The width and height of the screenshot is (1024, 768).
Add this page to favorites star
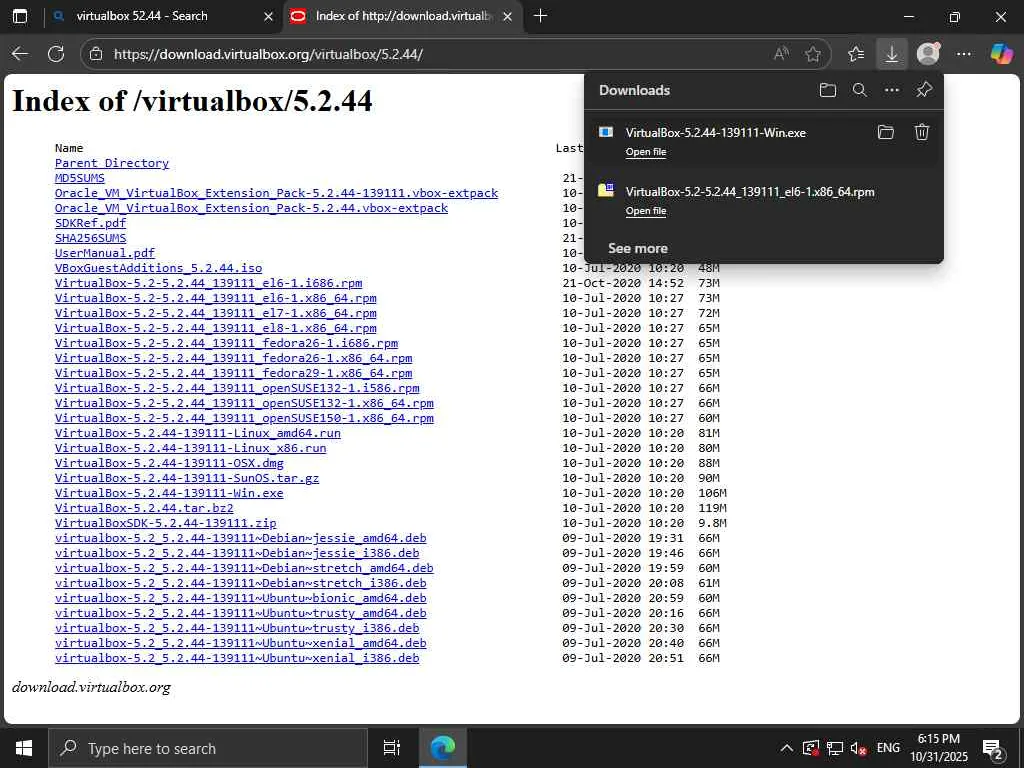click(x=813, y=54)
